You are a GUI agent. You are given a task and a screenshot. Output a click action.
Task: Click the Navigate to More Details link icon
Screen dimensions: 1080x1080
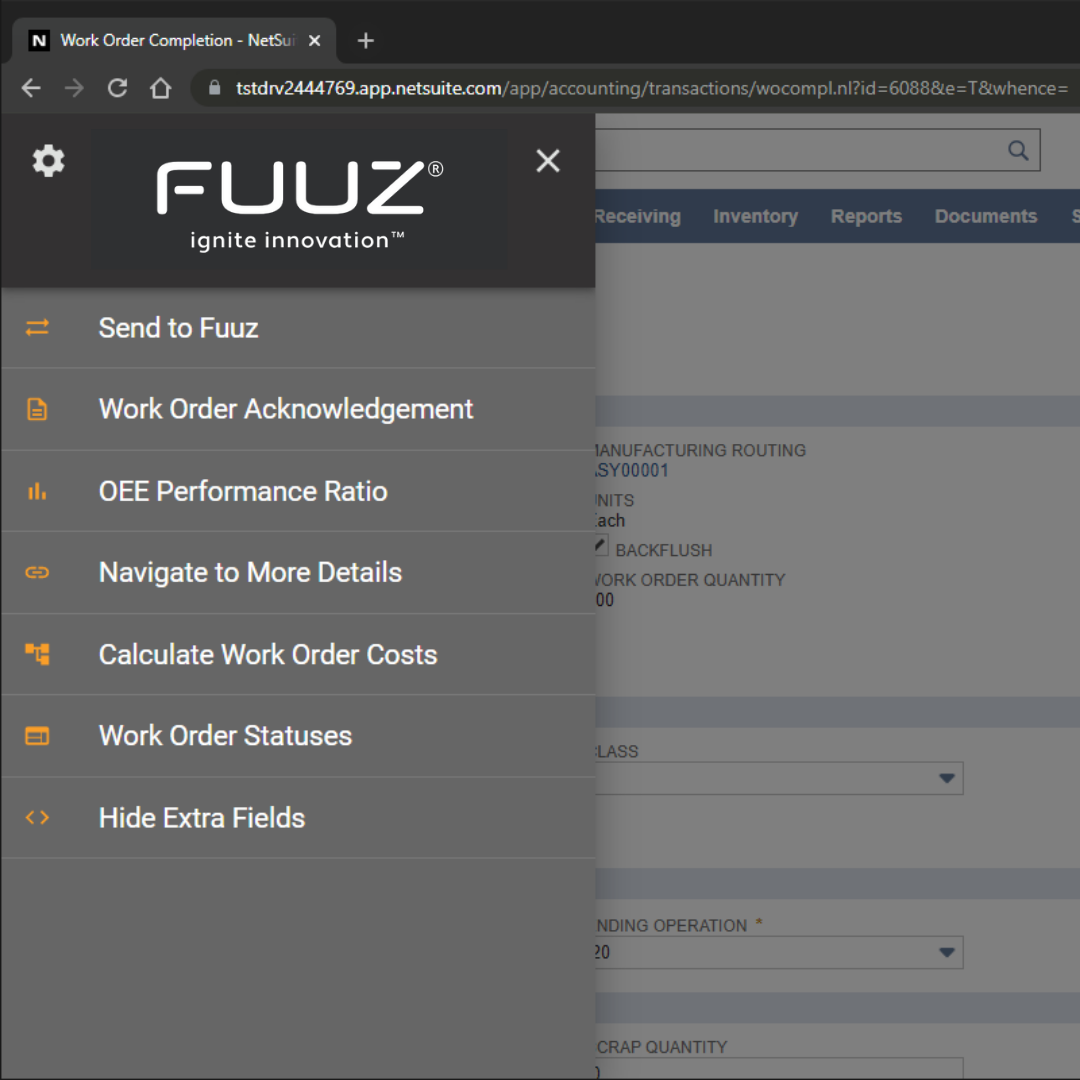click(x=37, y=572)
